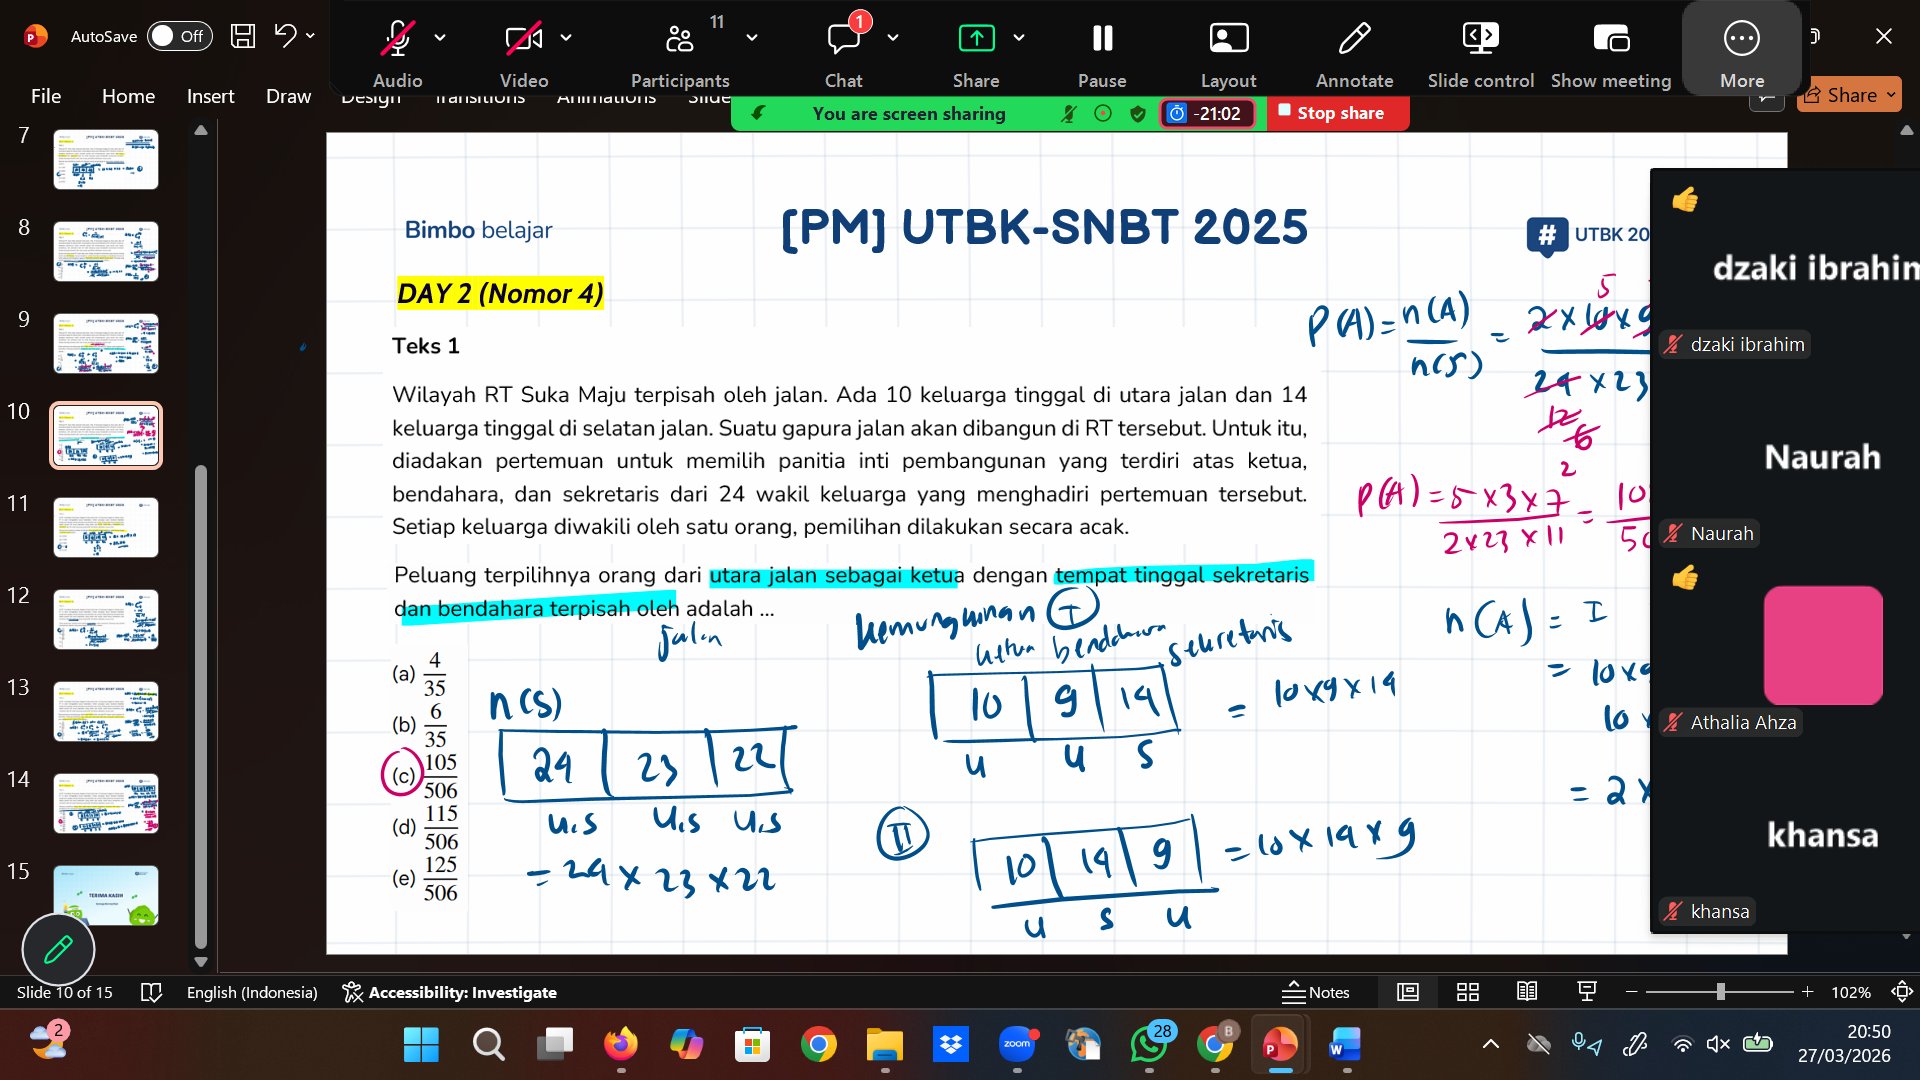Unmute the Audio microphone

pyautogui.click(x=397, y=40)
